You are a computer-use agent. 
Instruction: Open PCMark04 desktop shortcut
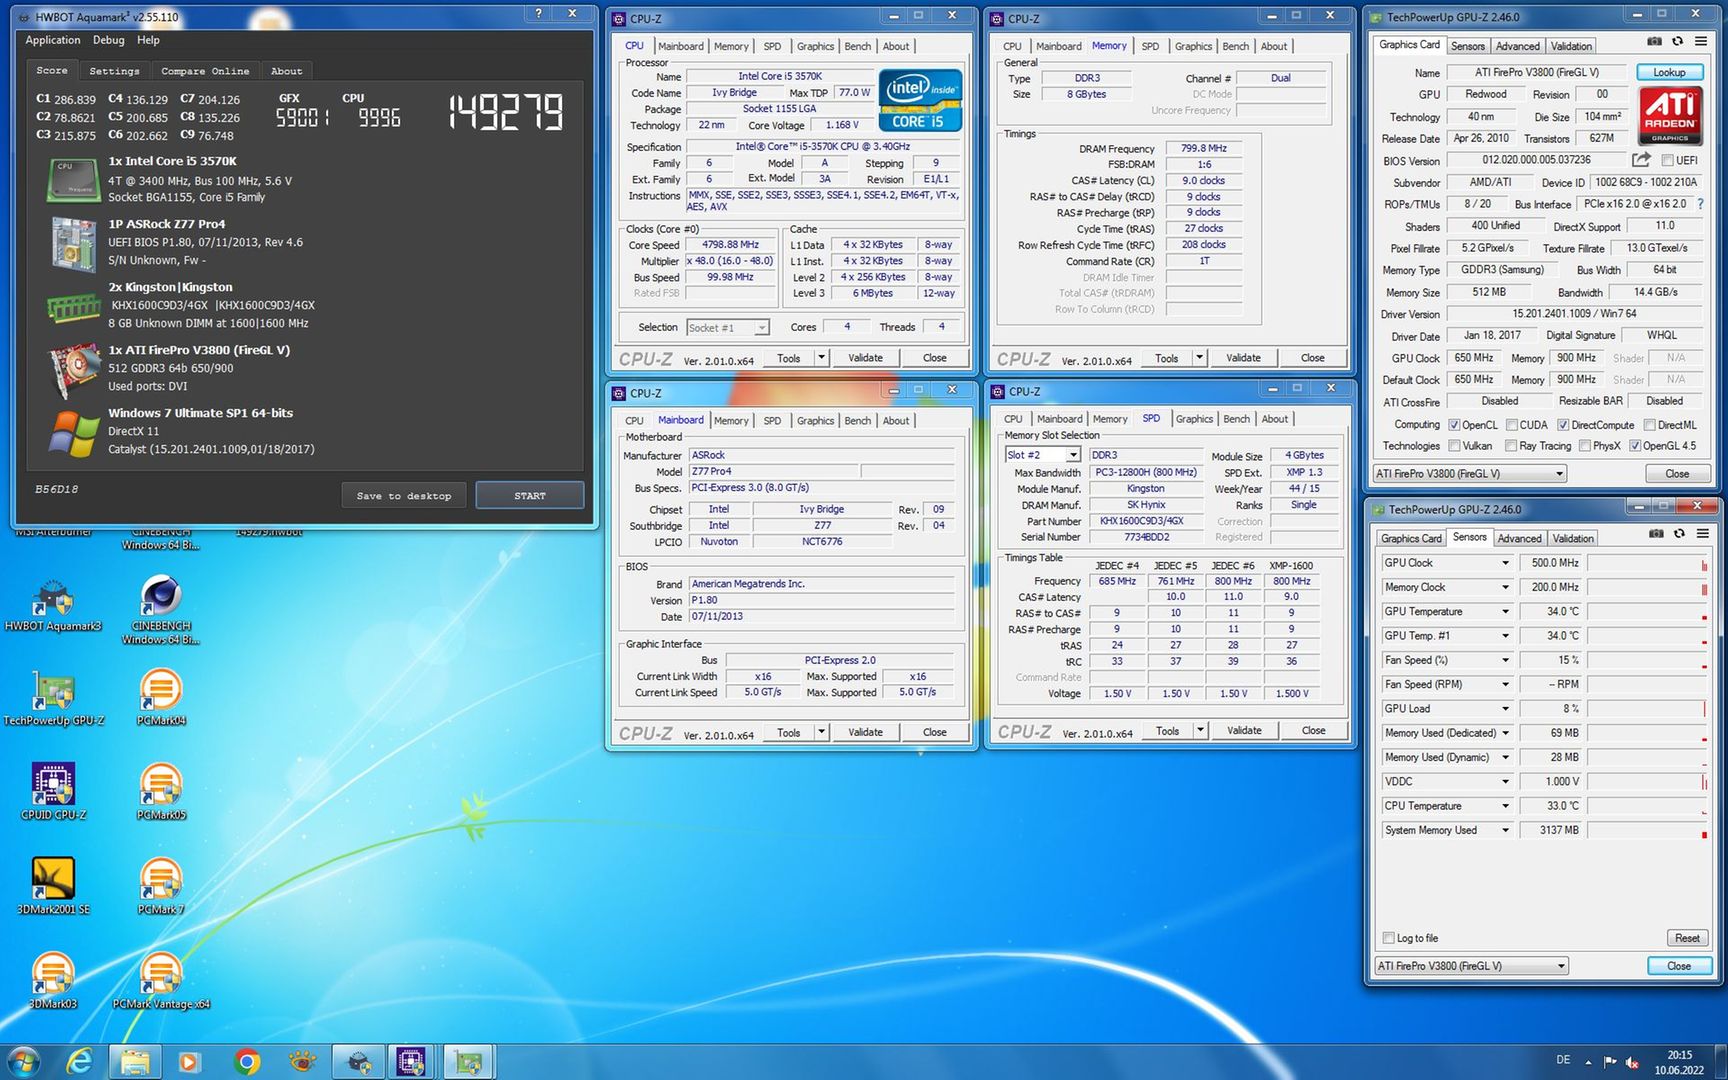pyautogui.click(x=161, y=699)
